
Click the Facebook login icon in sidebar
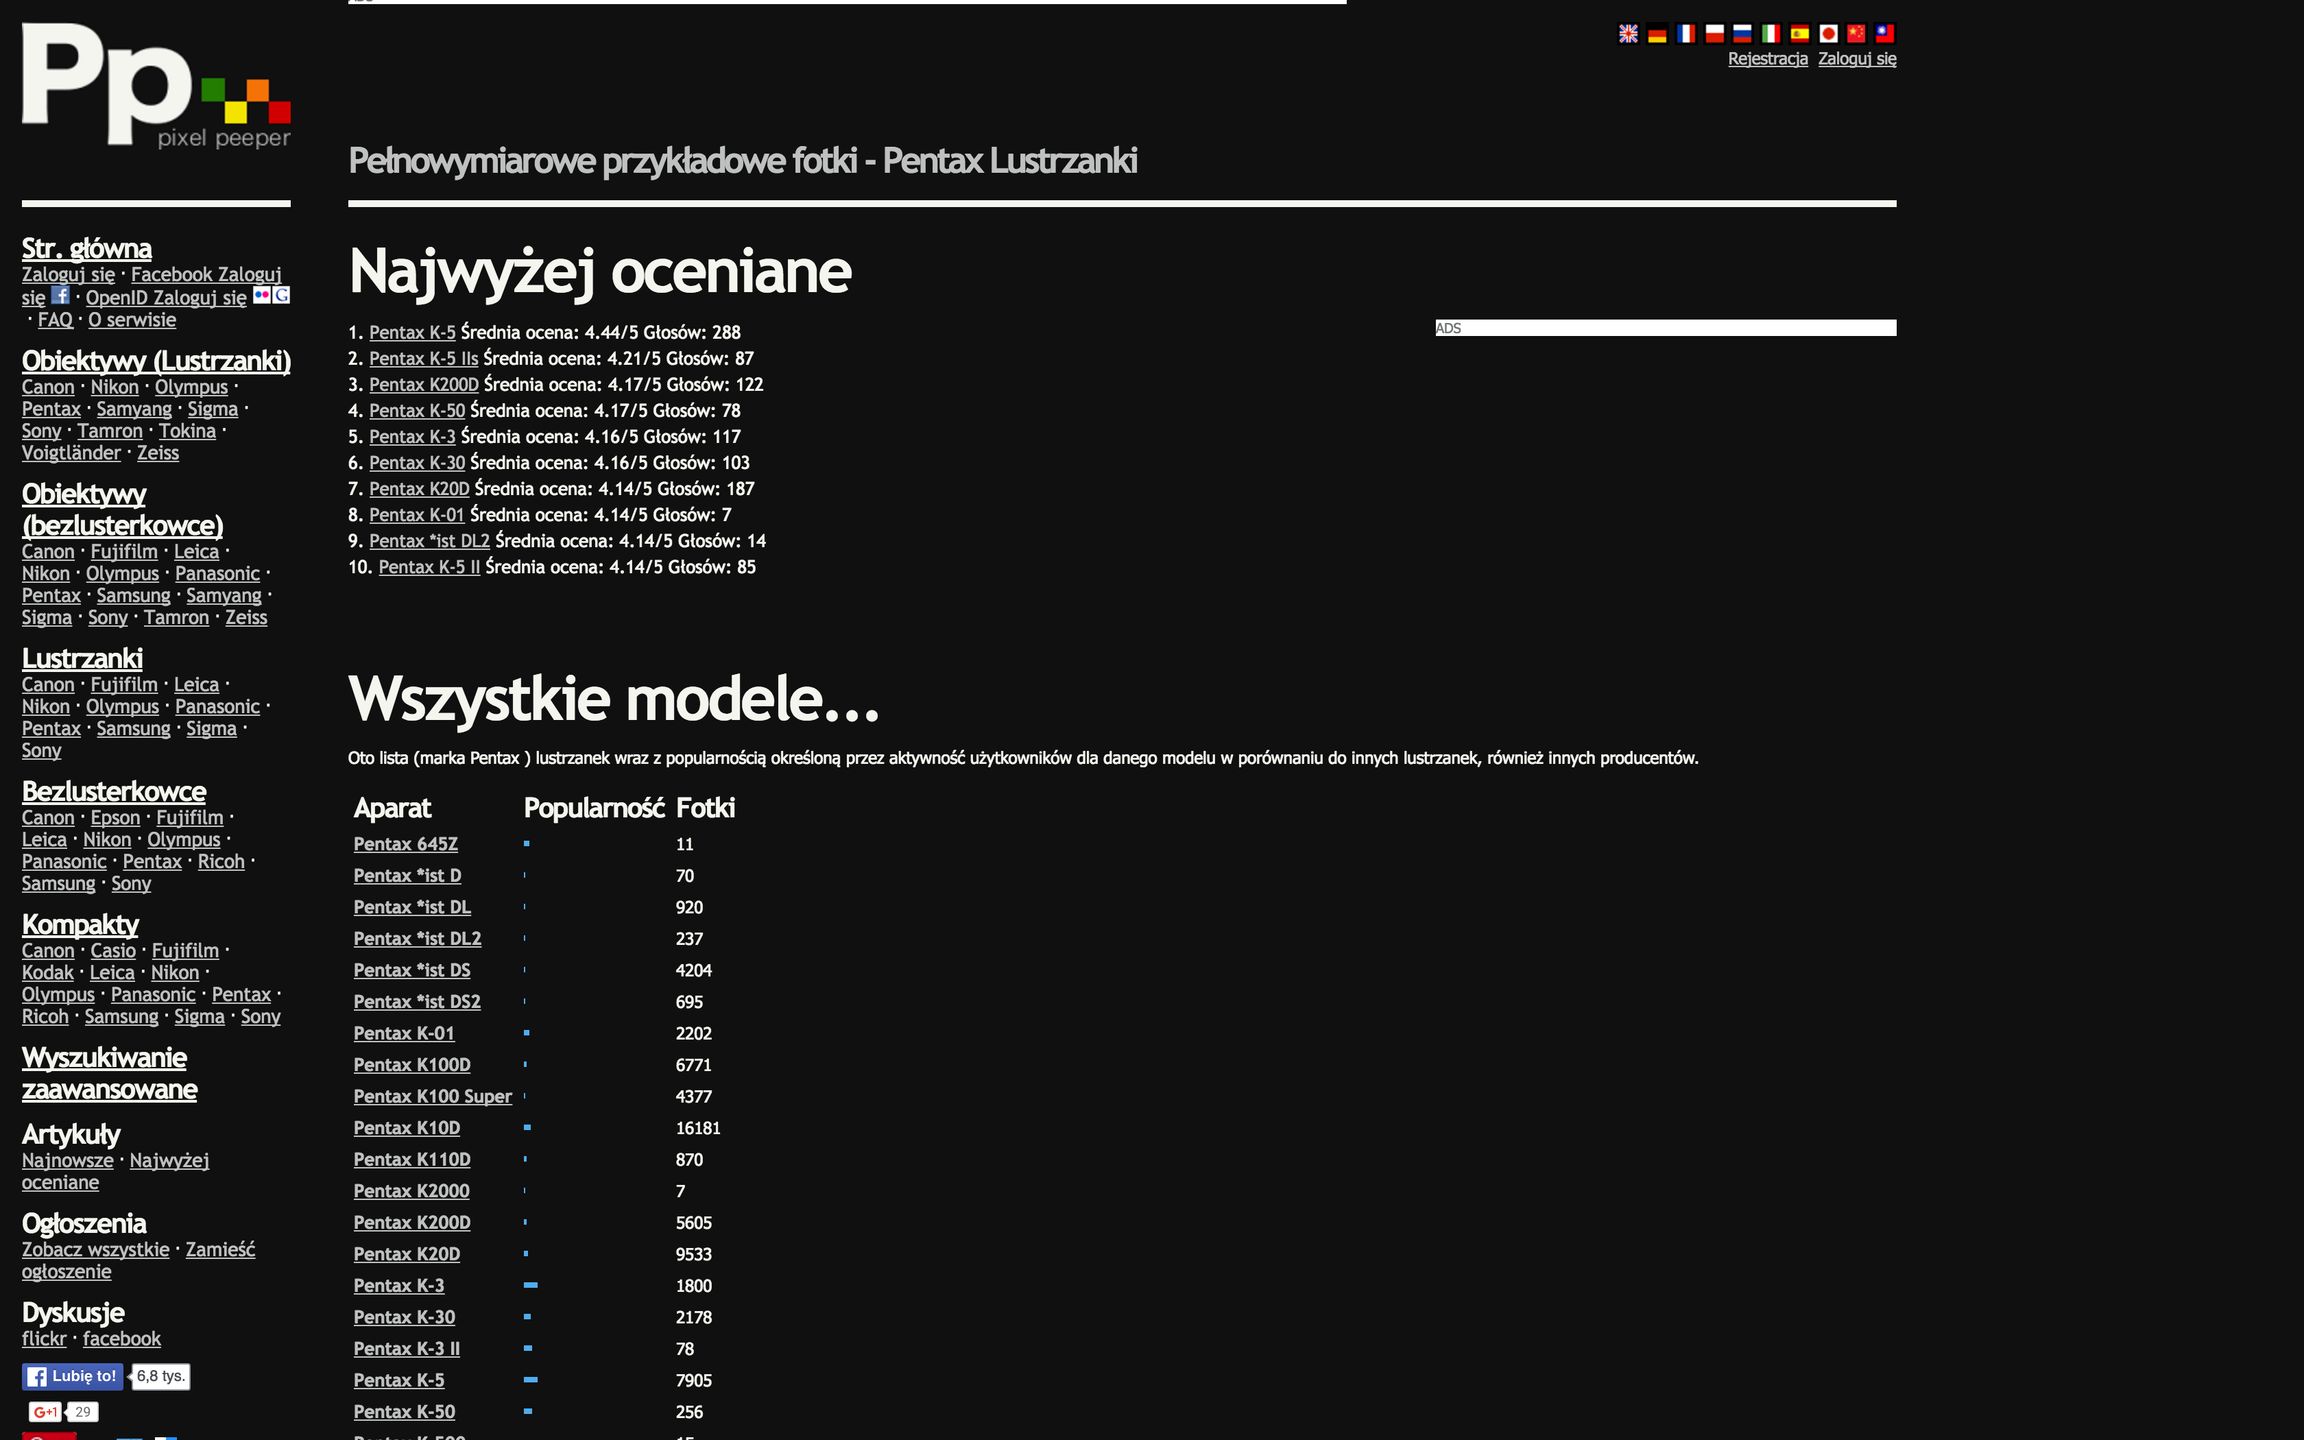(x=60, y=295)
